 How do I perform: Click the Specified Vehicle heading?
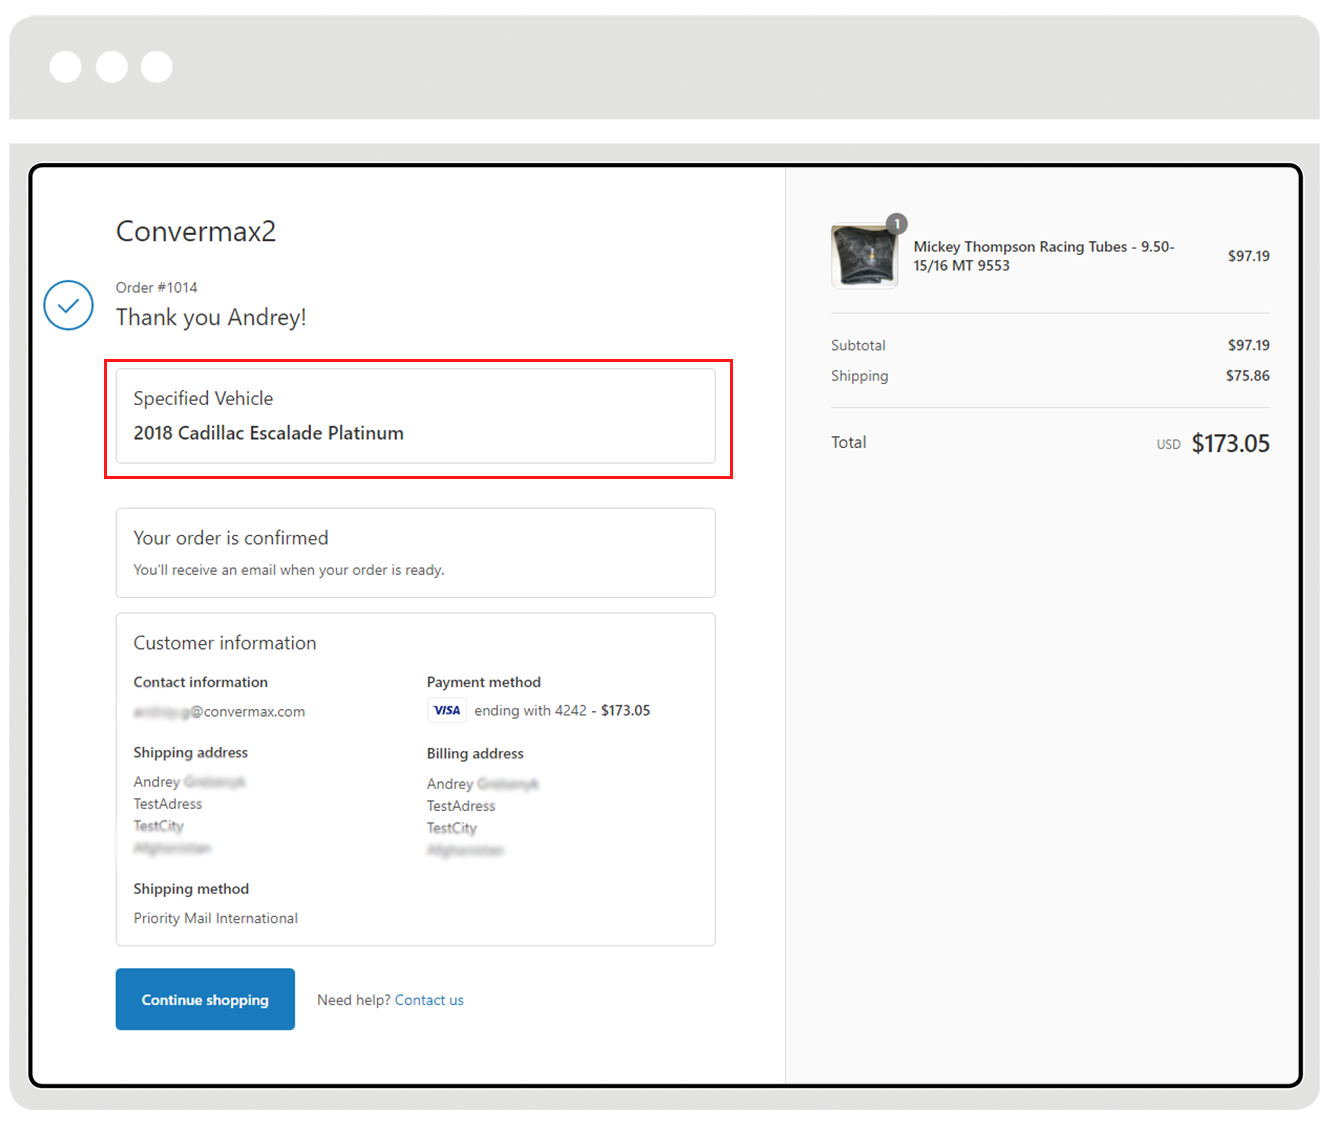point(203,398)
